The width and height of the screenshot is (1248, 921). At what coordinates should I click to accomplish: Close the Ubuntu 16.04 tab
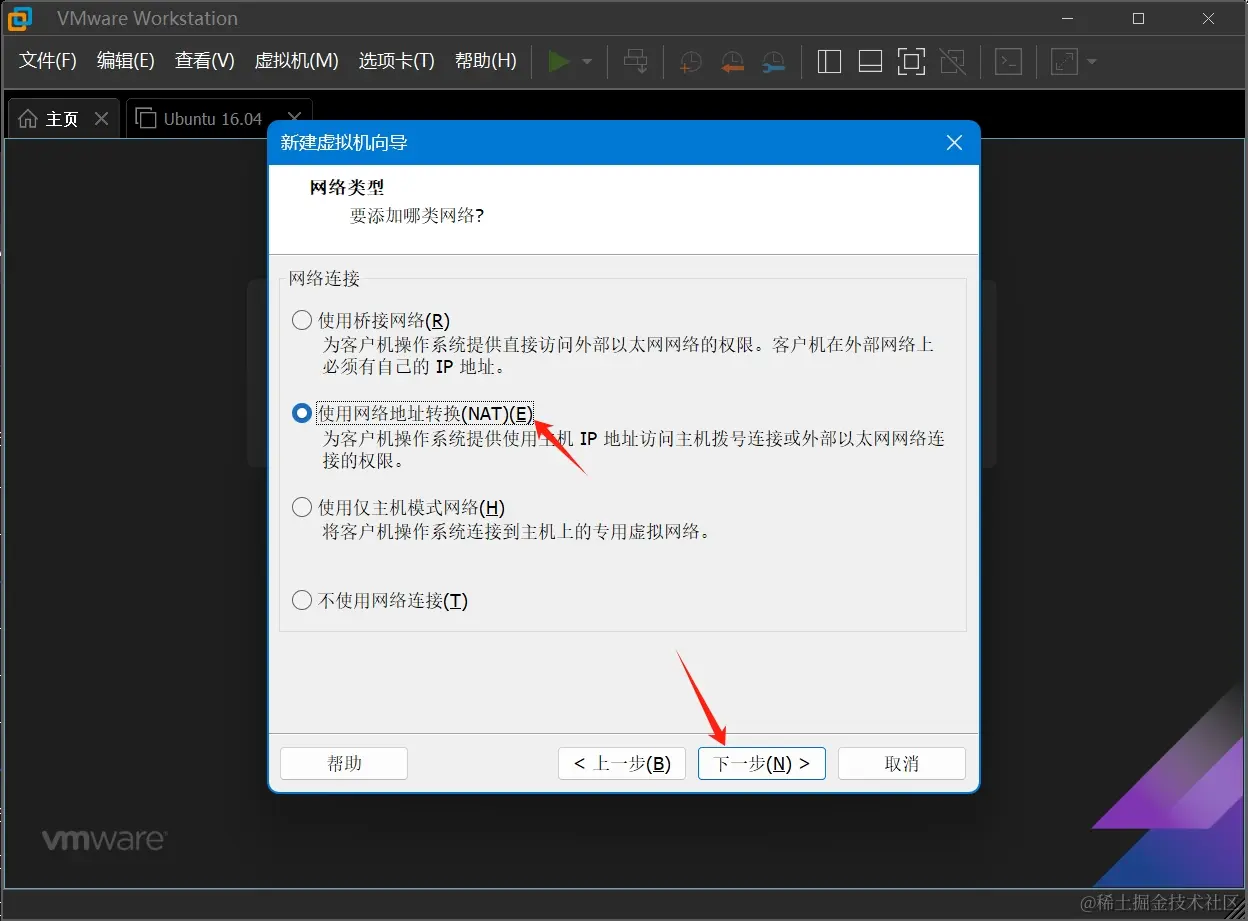click(294, 119)
